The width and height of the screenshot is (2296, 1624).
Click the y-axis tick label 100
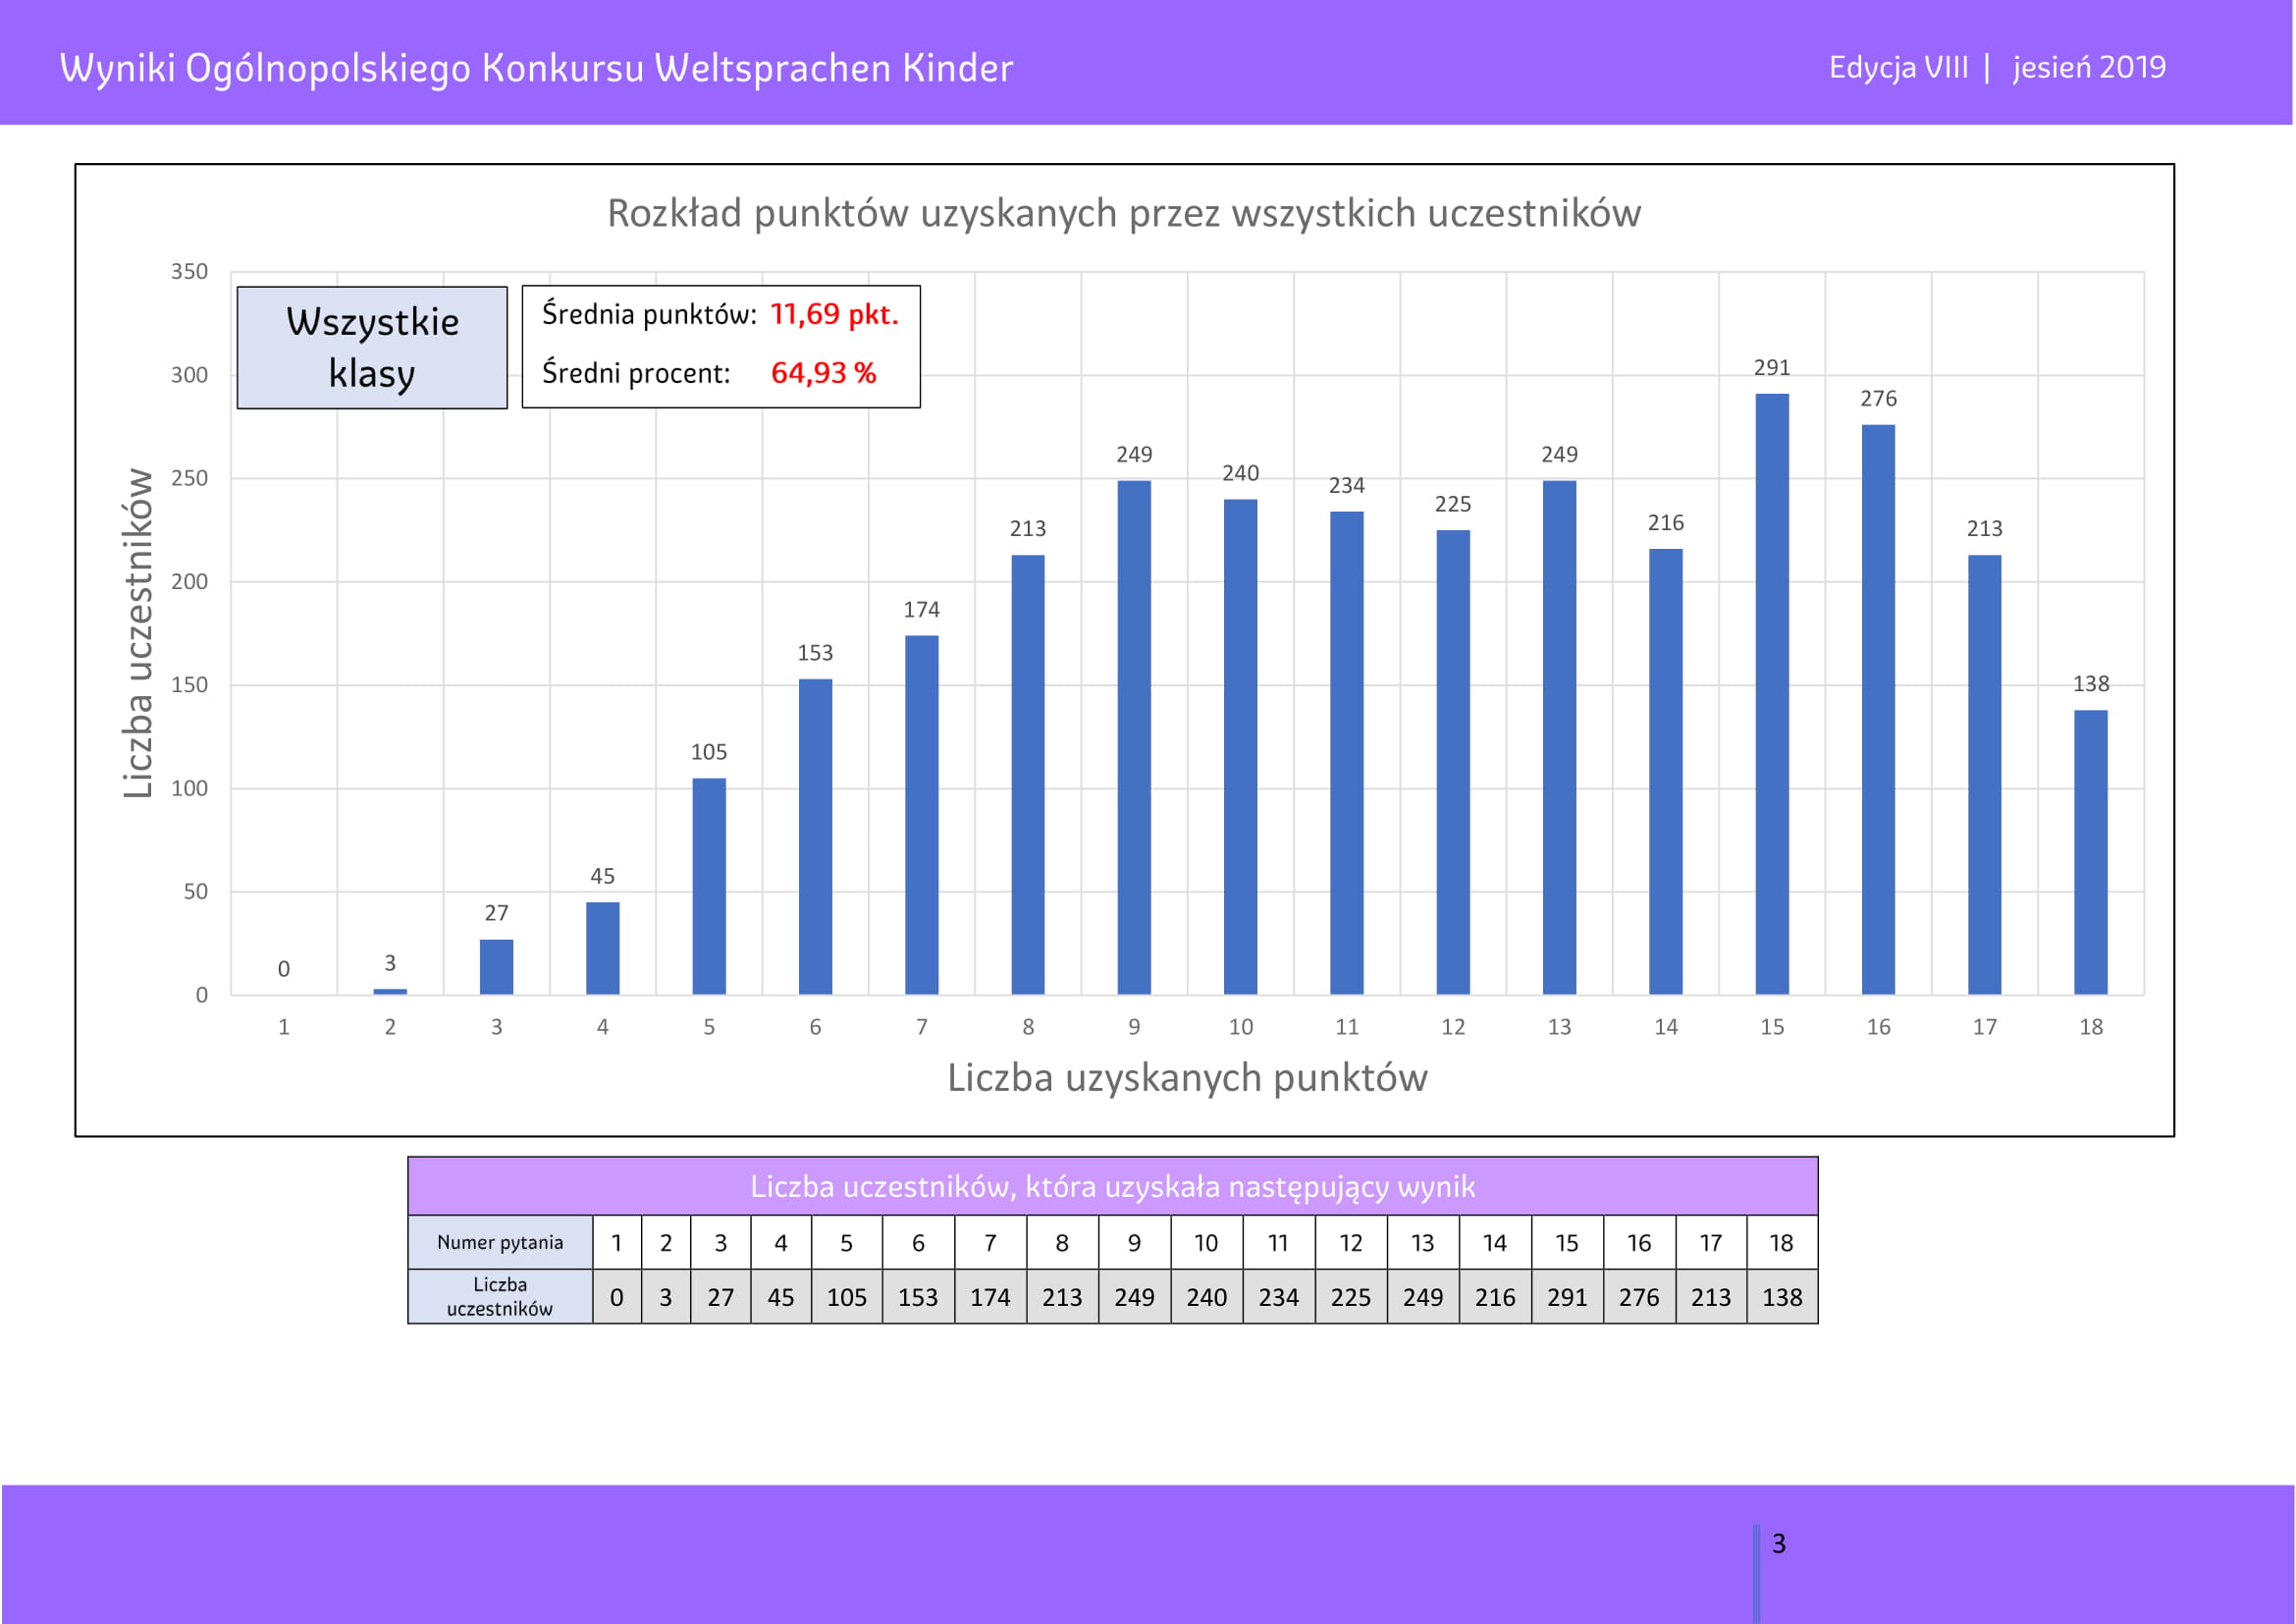tap(189, 788)
